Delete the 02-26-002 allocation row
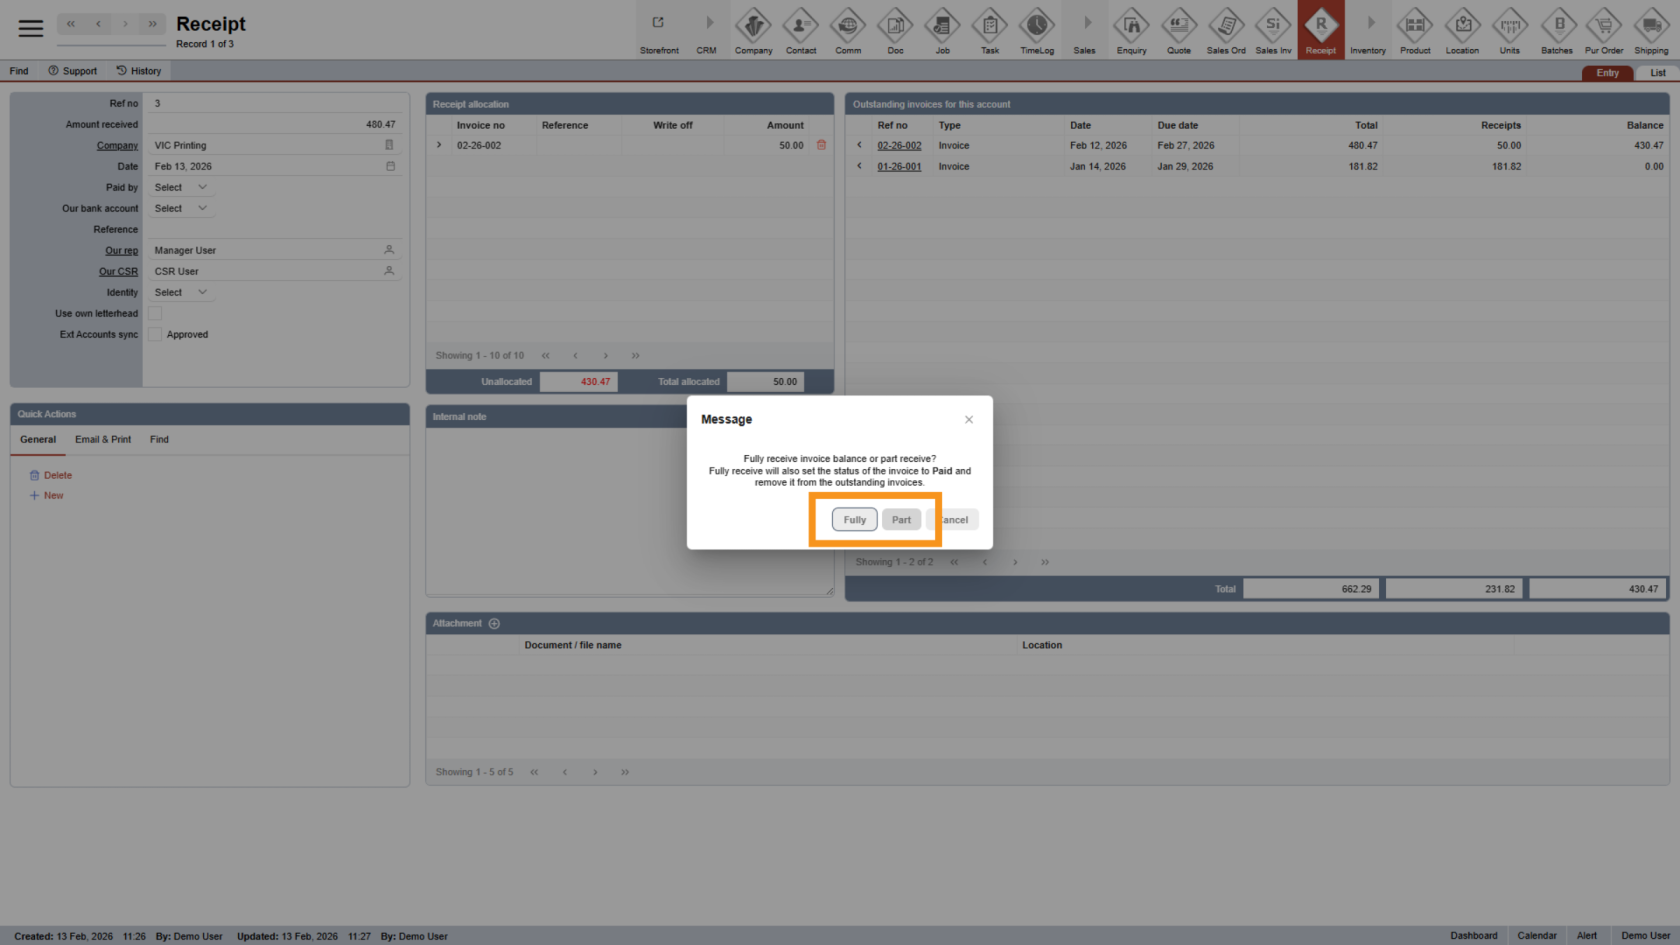 (x=821, y=145)
